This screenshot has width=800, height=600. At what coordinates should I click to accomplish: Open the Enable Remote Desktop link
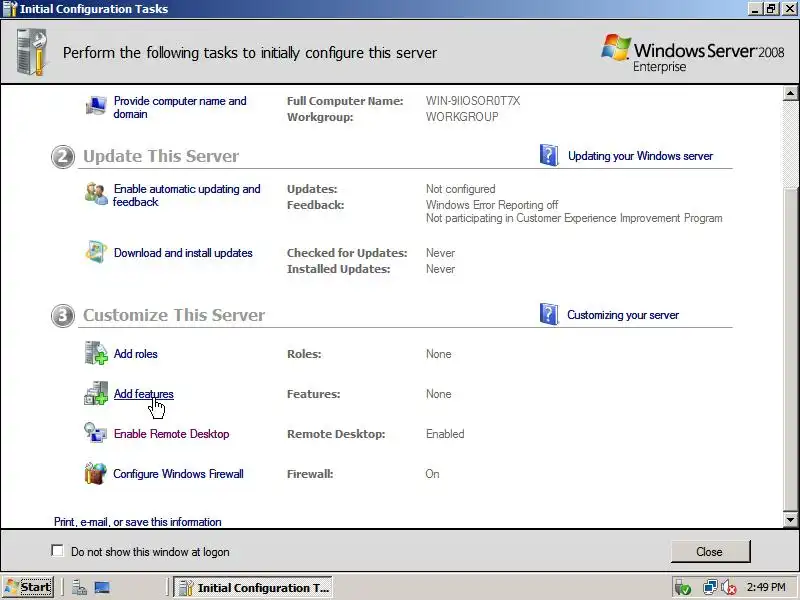(171, 434)
